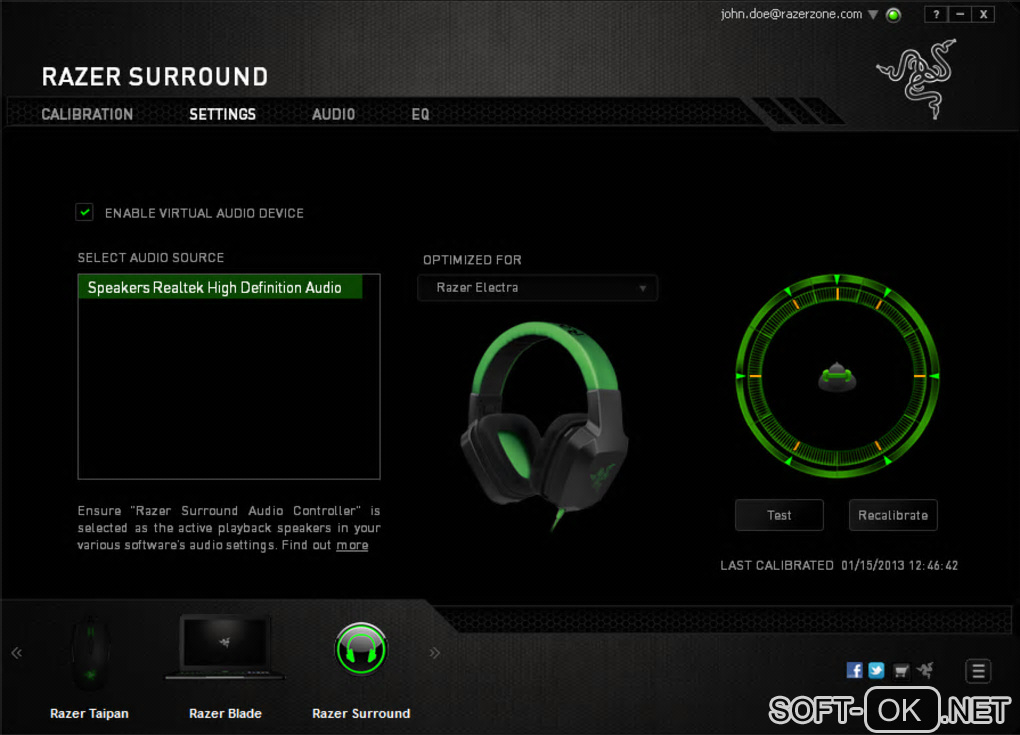Open the account dropdown arrow beside email
Viewport: 1020px width, 735px height.
[873, 14]
